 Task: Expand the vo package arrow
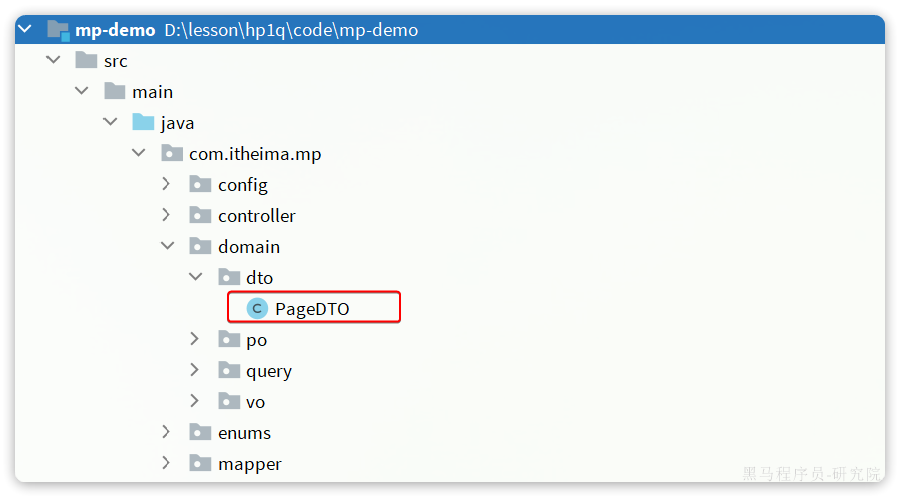coord(195,402)
